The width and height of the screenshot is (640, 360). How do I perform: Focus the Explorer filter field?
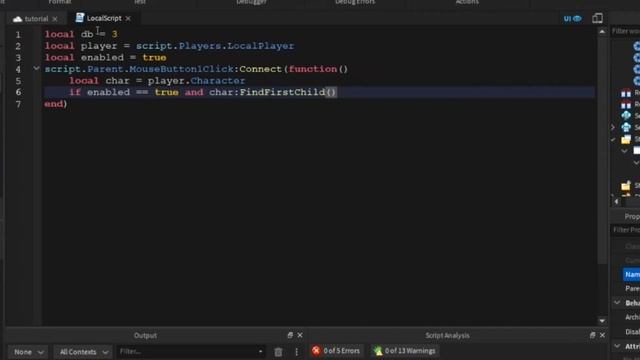point(626,31)
